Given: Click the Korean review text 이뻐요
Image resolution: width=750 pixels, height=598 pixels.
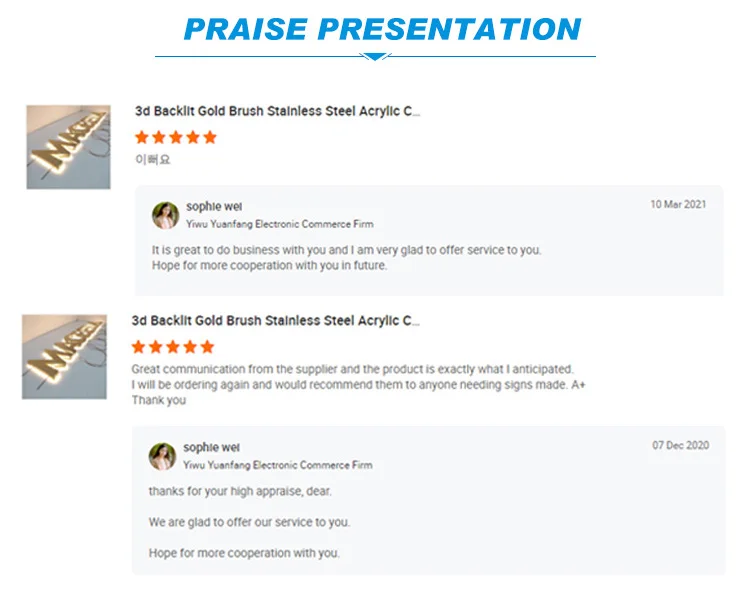Looking at the screenshot, I should pos(153,159).
